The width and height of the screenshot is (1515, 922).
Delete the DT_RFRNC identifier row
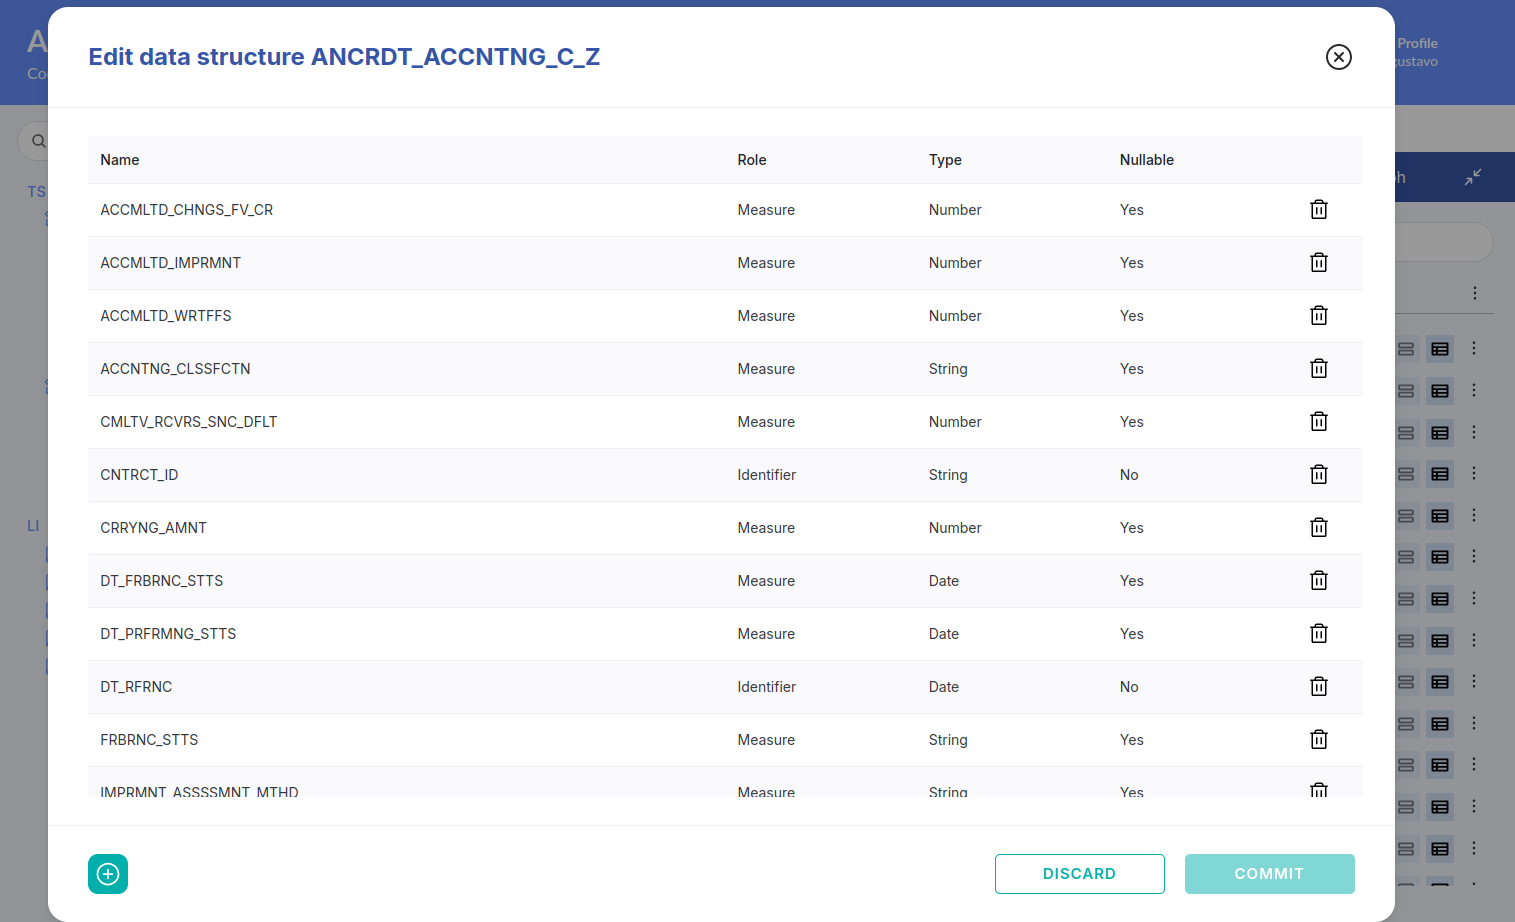click(x=1318, y=687)
